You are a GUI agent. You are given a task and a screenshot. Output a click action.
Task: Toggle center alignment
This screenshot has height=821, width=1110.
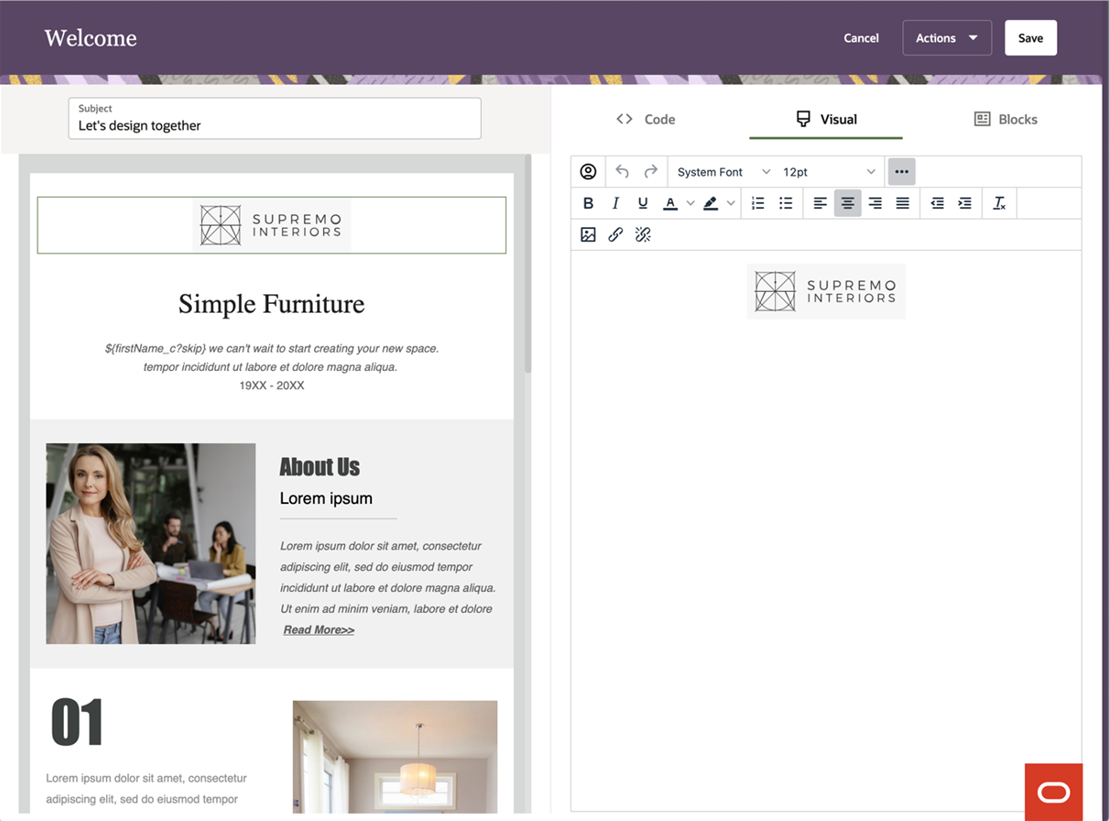pos(847,203)
